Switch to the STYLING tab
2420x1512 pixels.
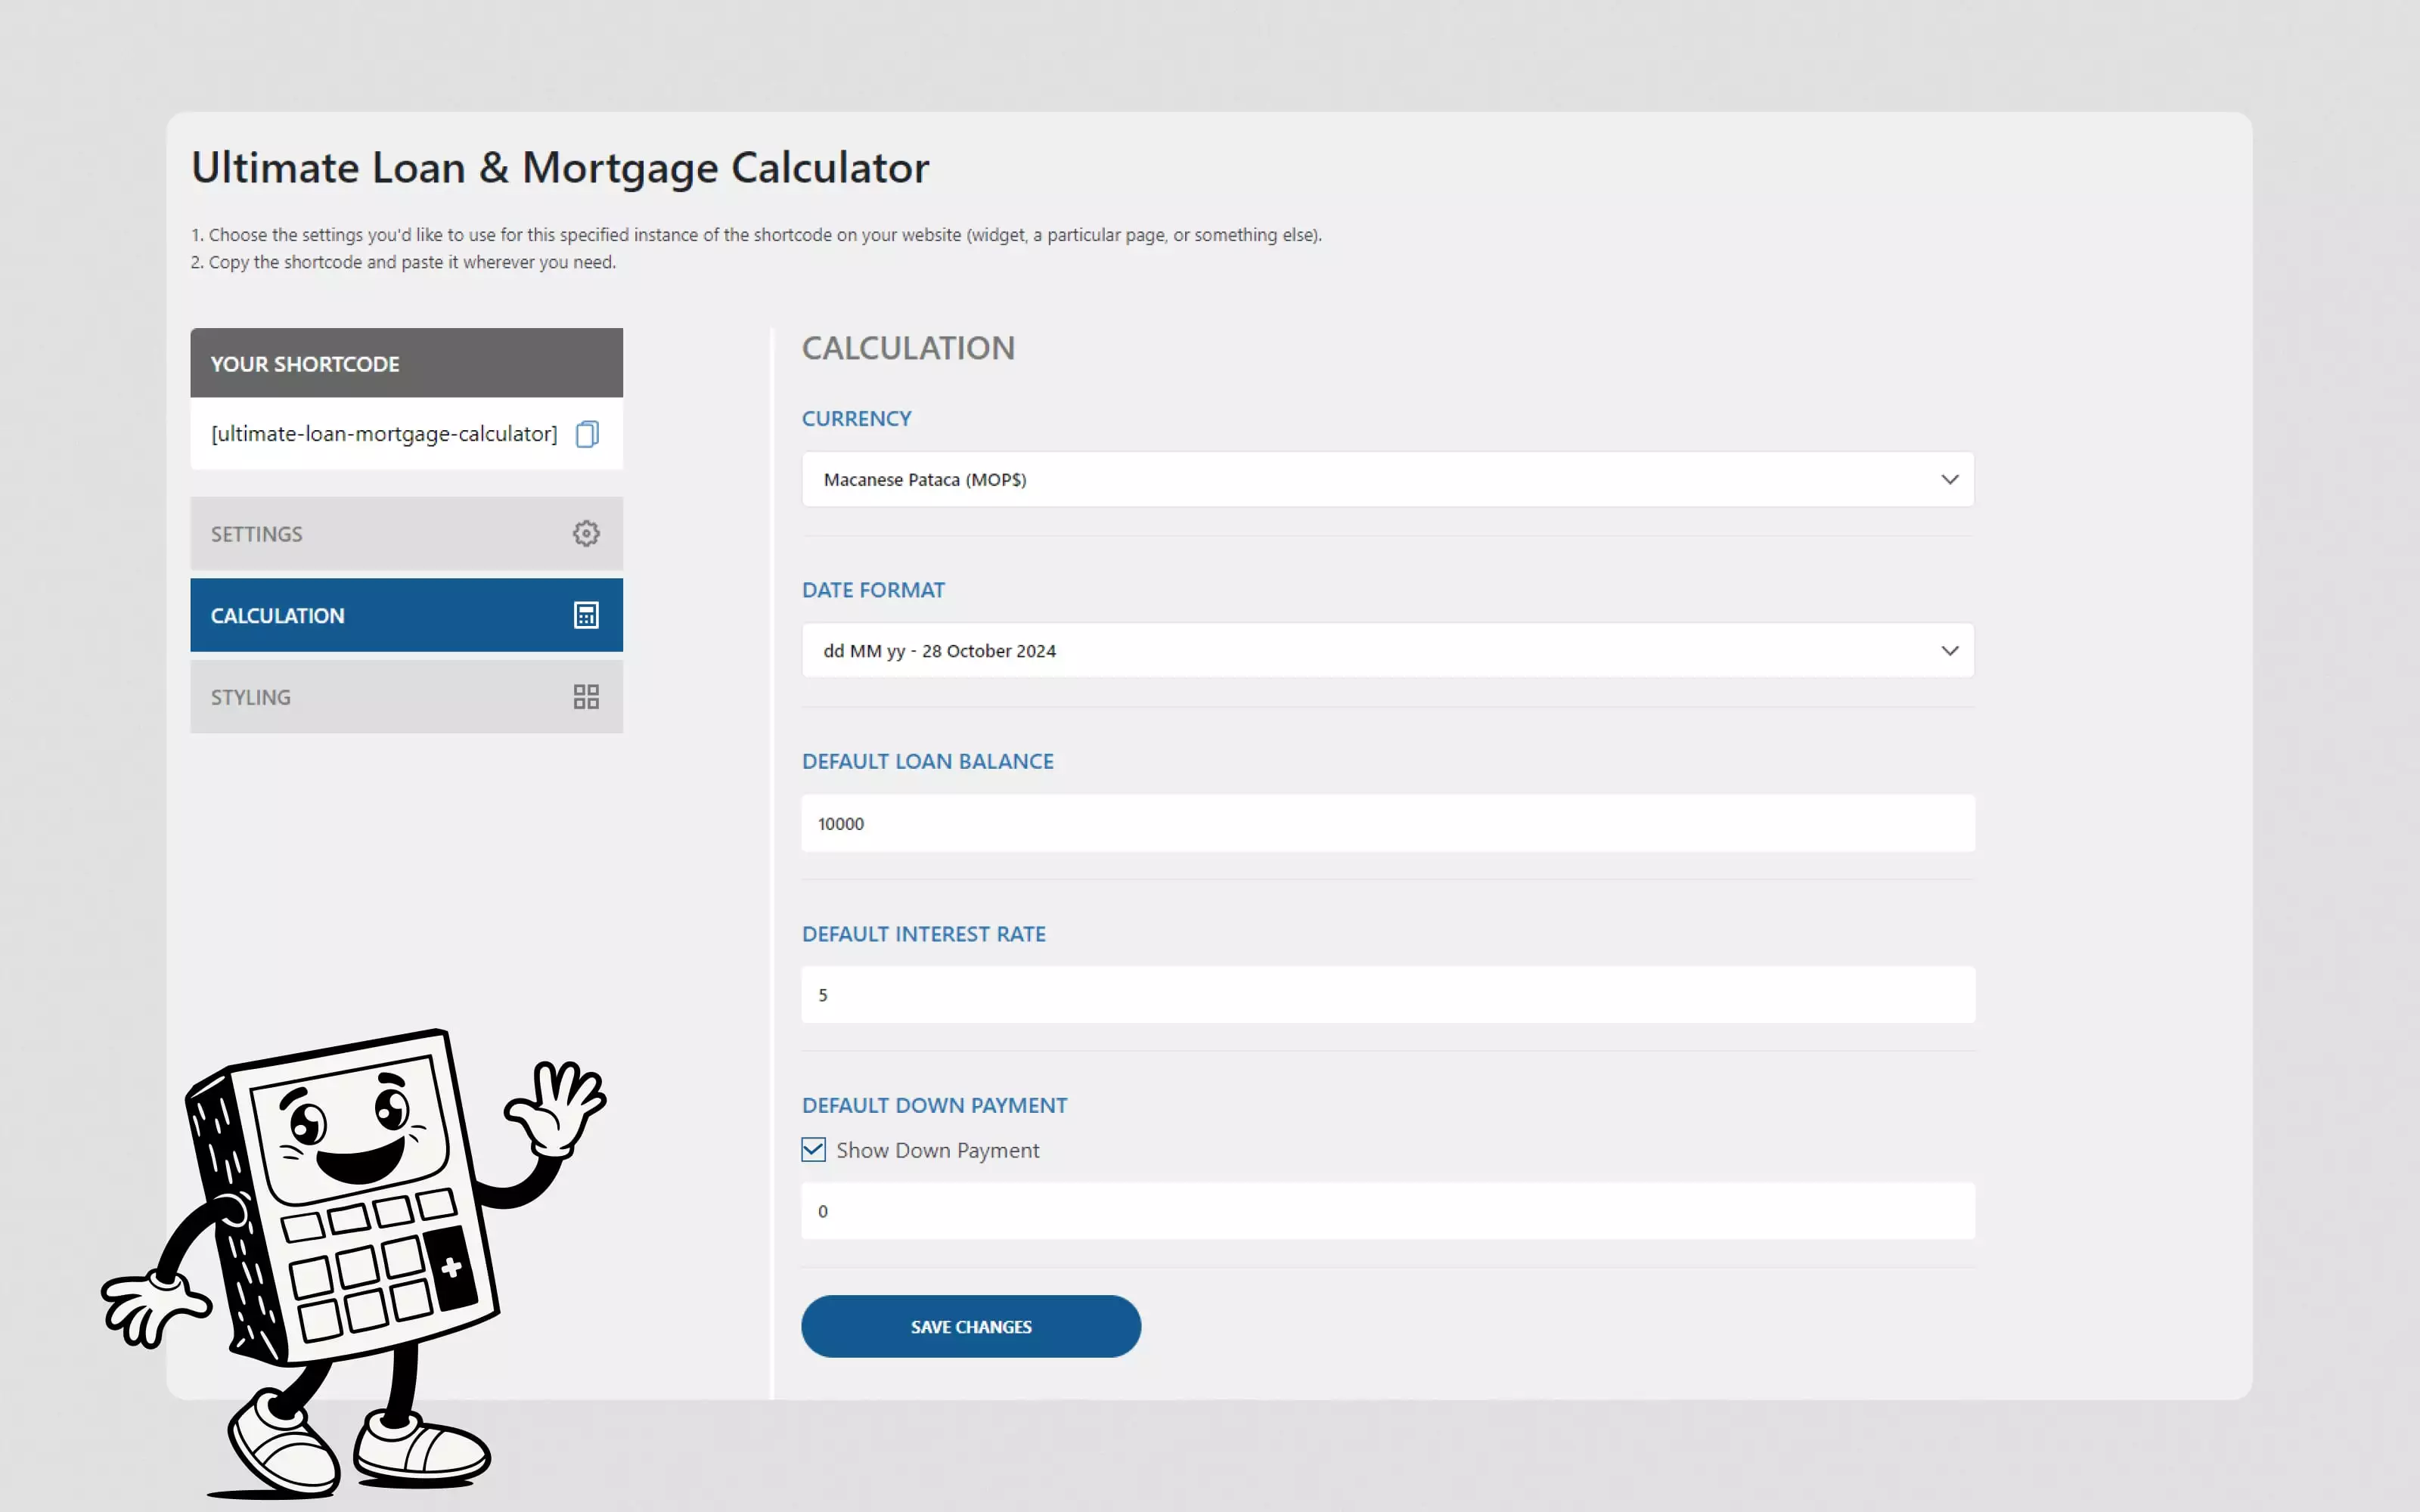coord(406,695)
